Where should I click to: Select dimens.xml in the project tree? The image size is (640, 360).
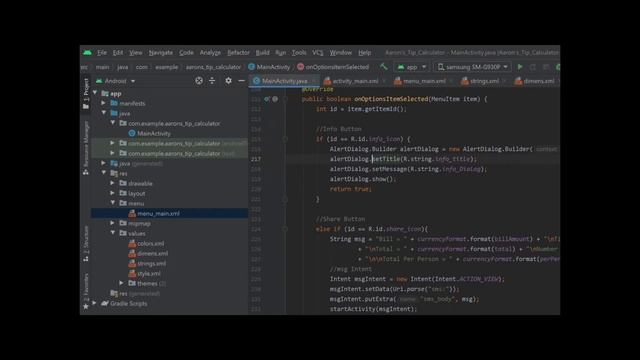(x=148, y=253)
